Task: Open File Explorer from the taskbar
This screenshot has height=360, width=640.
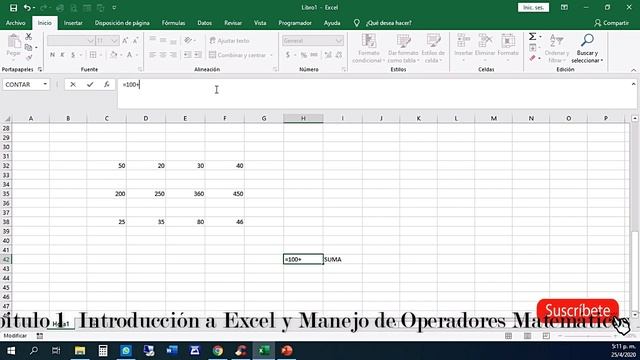Action: tap(80, 351)
